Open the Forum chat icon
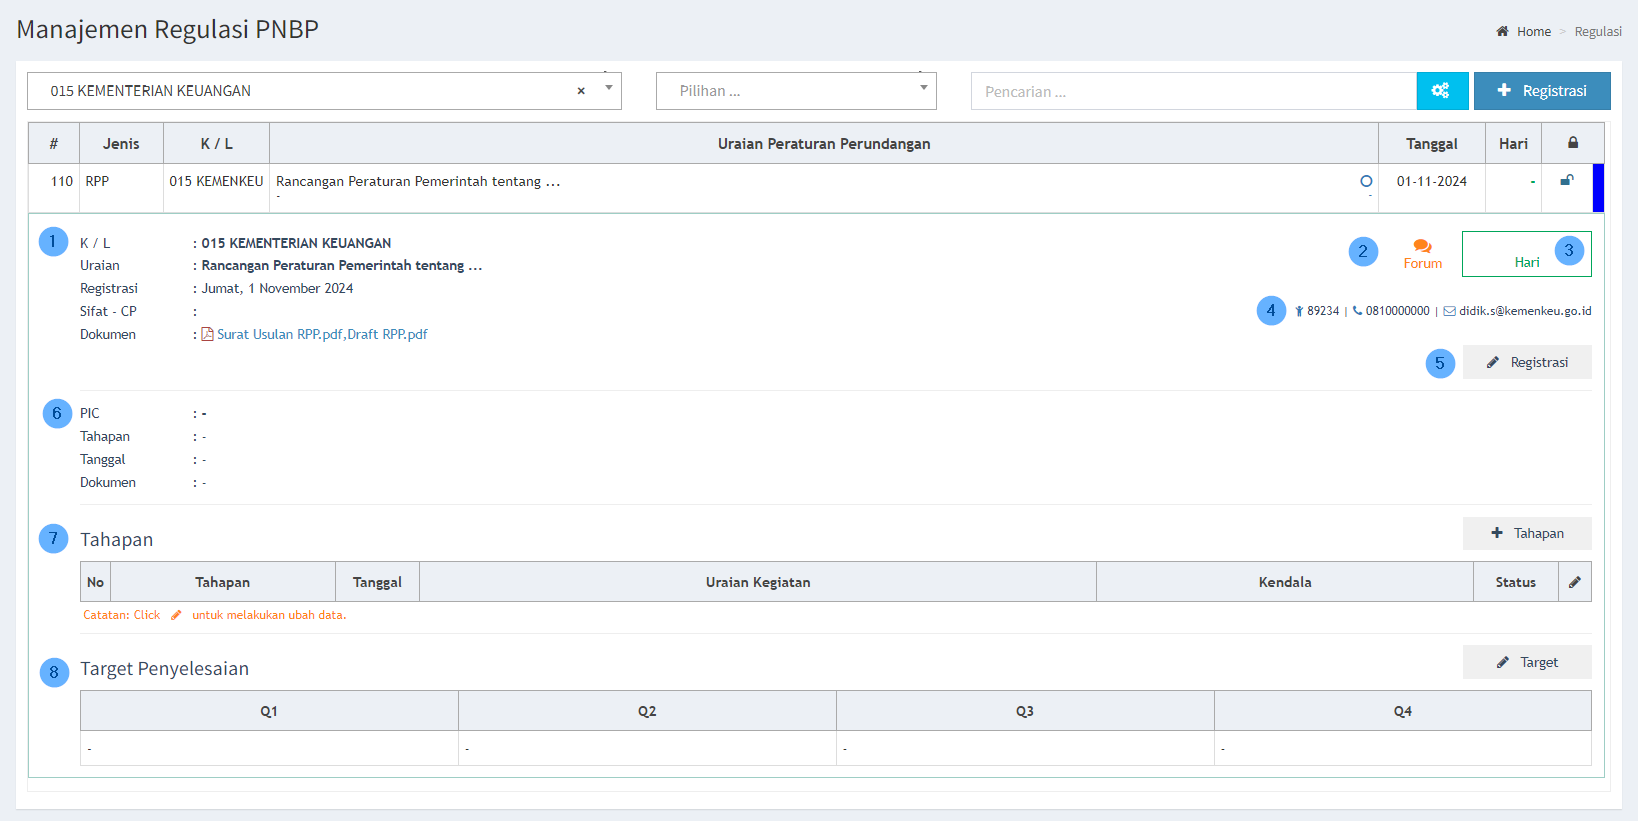Screen dimensions: 1638x821 point(1422,247)
